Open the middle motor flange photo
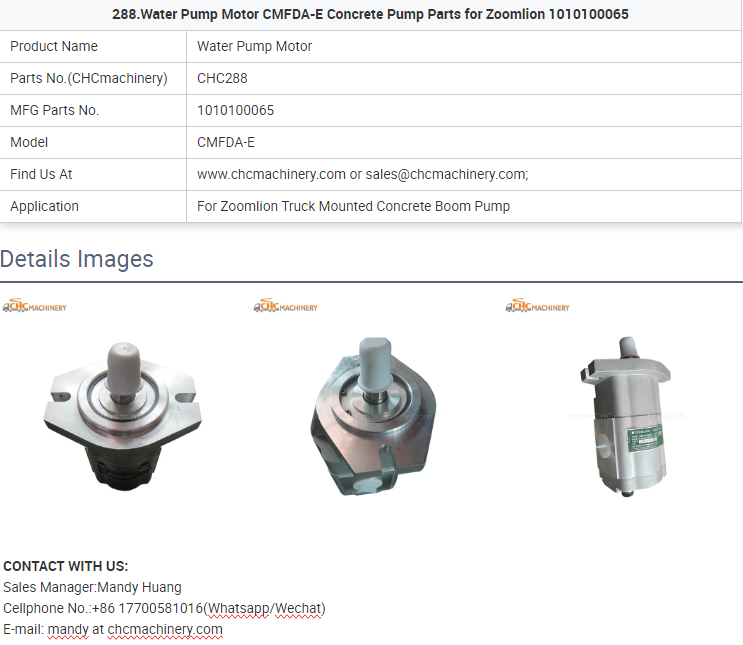743x645 pixels. pos(373,416)
